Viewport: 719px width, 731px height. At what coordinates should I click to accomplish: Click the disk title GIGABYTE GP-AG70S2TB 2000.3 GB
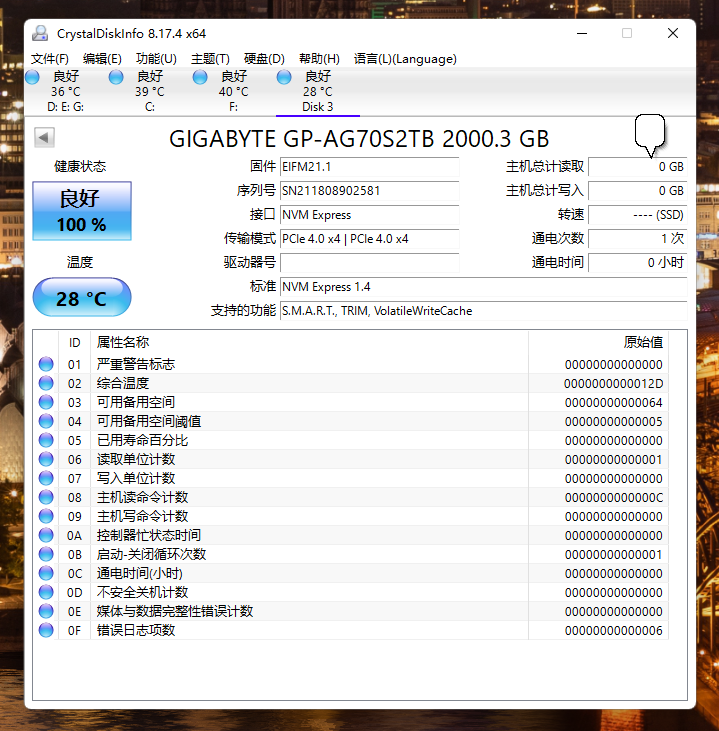pyautogui.click(x=359, y=138)
